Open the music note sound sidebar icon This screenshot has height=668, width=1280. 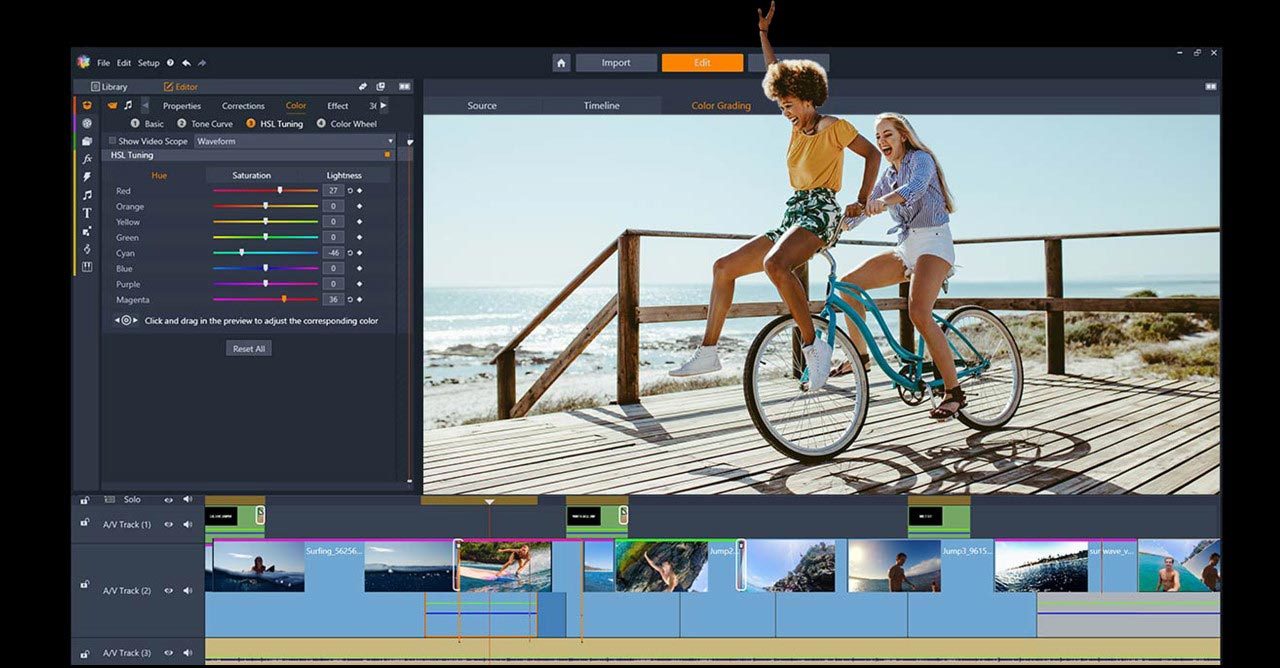(87, 195)
